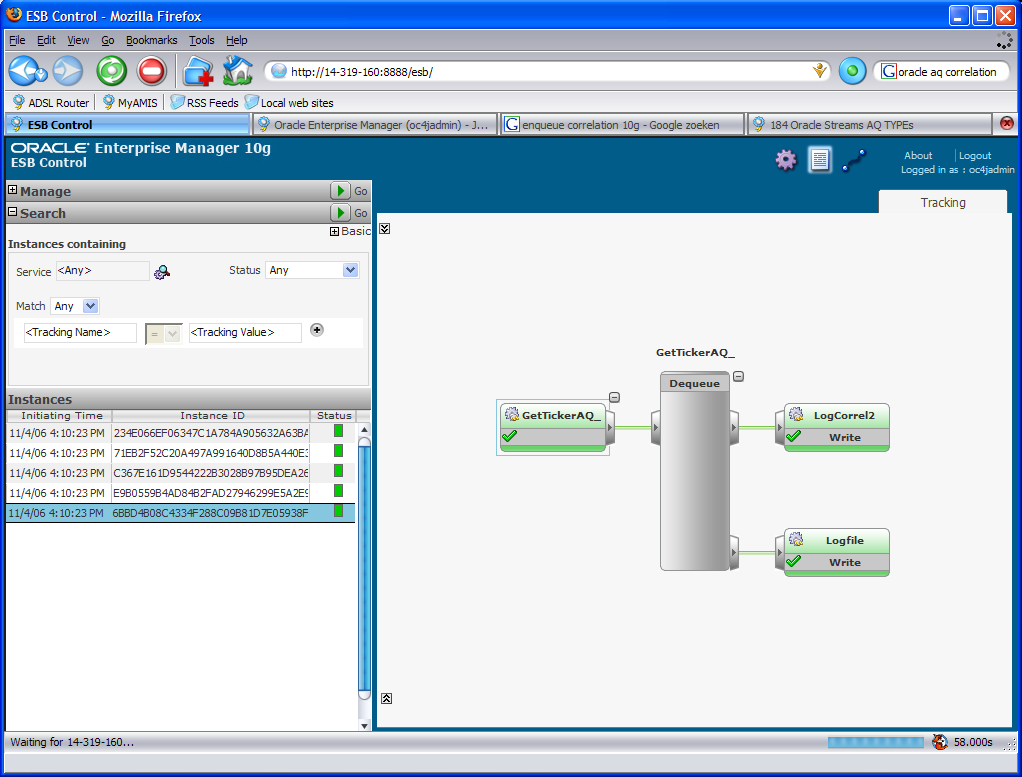The height and width of the screenshot is (777, 1022).
Task: Open the routing map icon in header
Action: pos(853,160)
